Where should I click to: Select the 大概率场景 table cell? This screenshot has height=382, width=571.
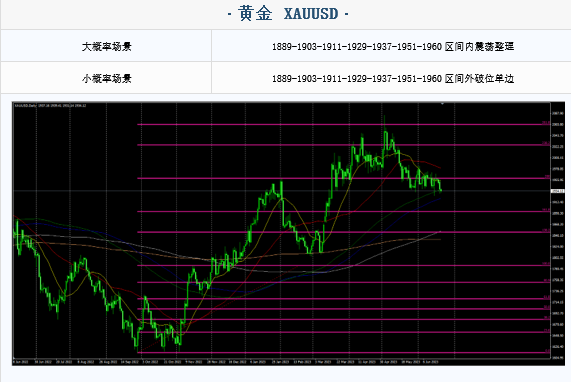[x=106, y=46]
